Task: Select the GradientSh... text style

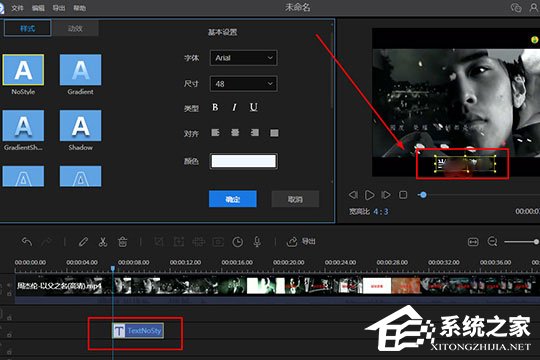Action: click(23, 126)
